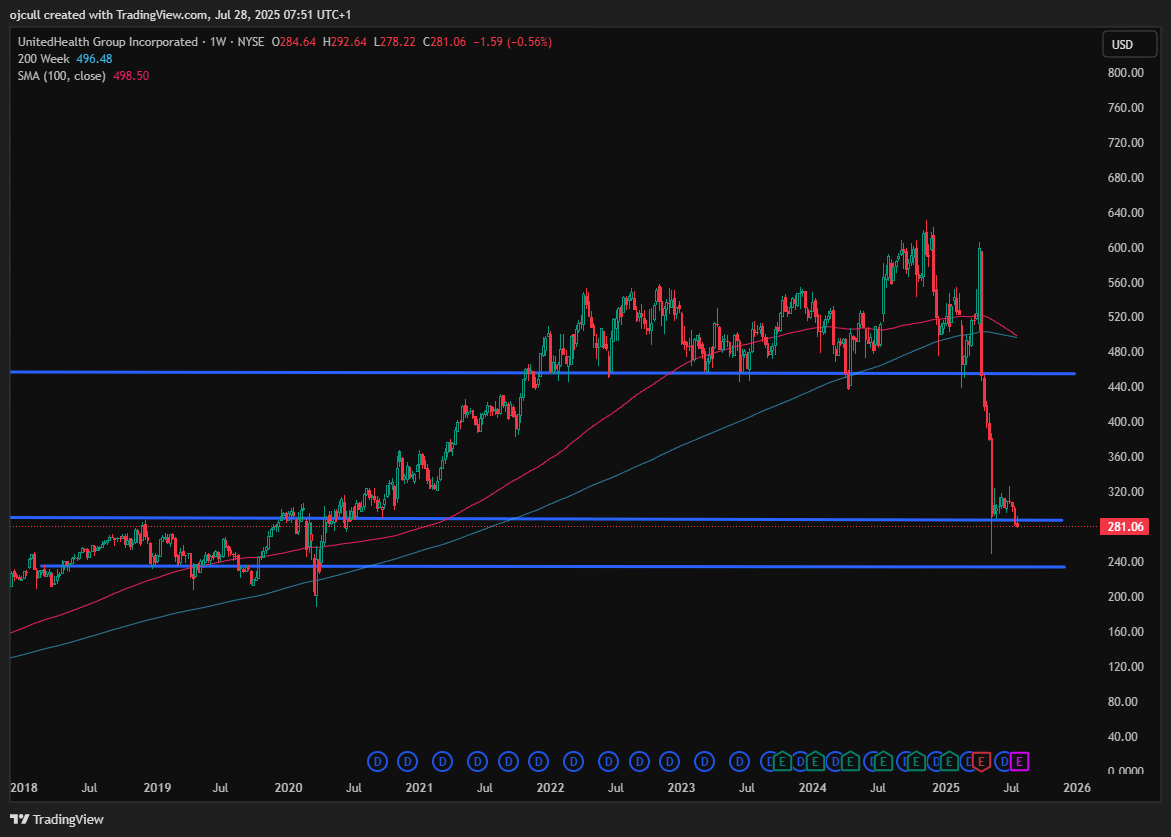Click the magenta upcoming earnings marker

click(x=1019, y=762)
